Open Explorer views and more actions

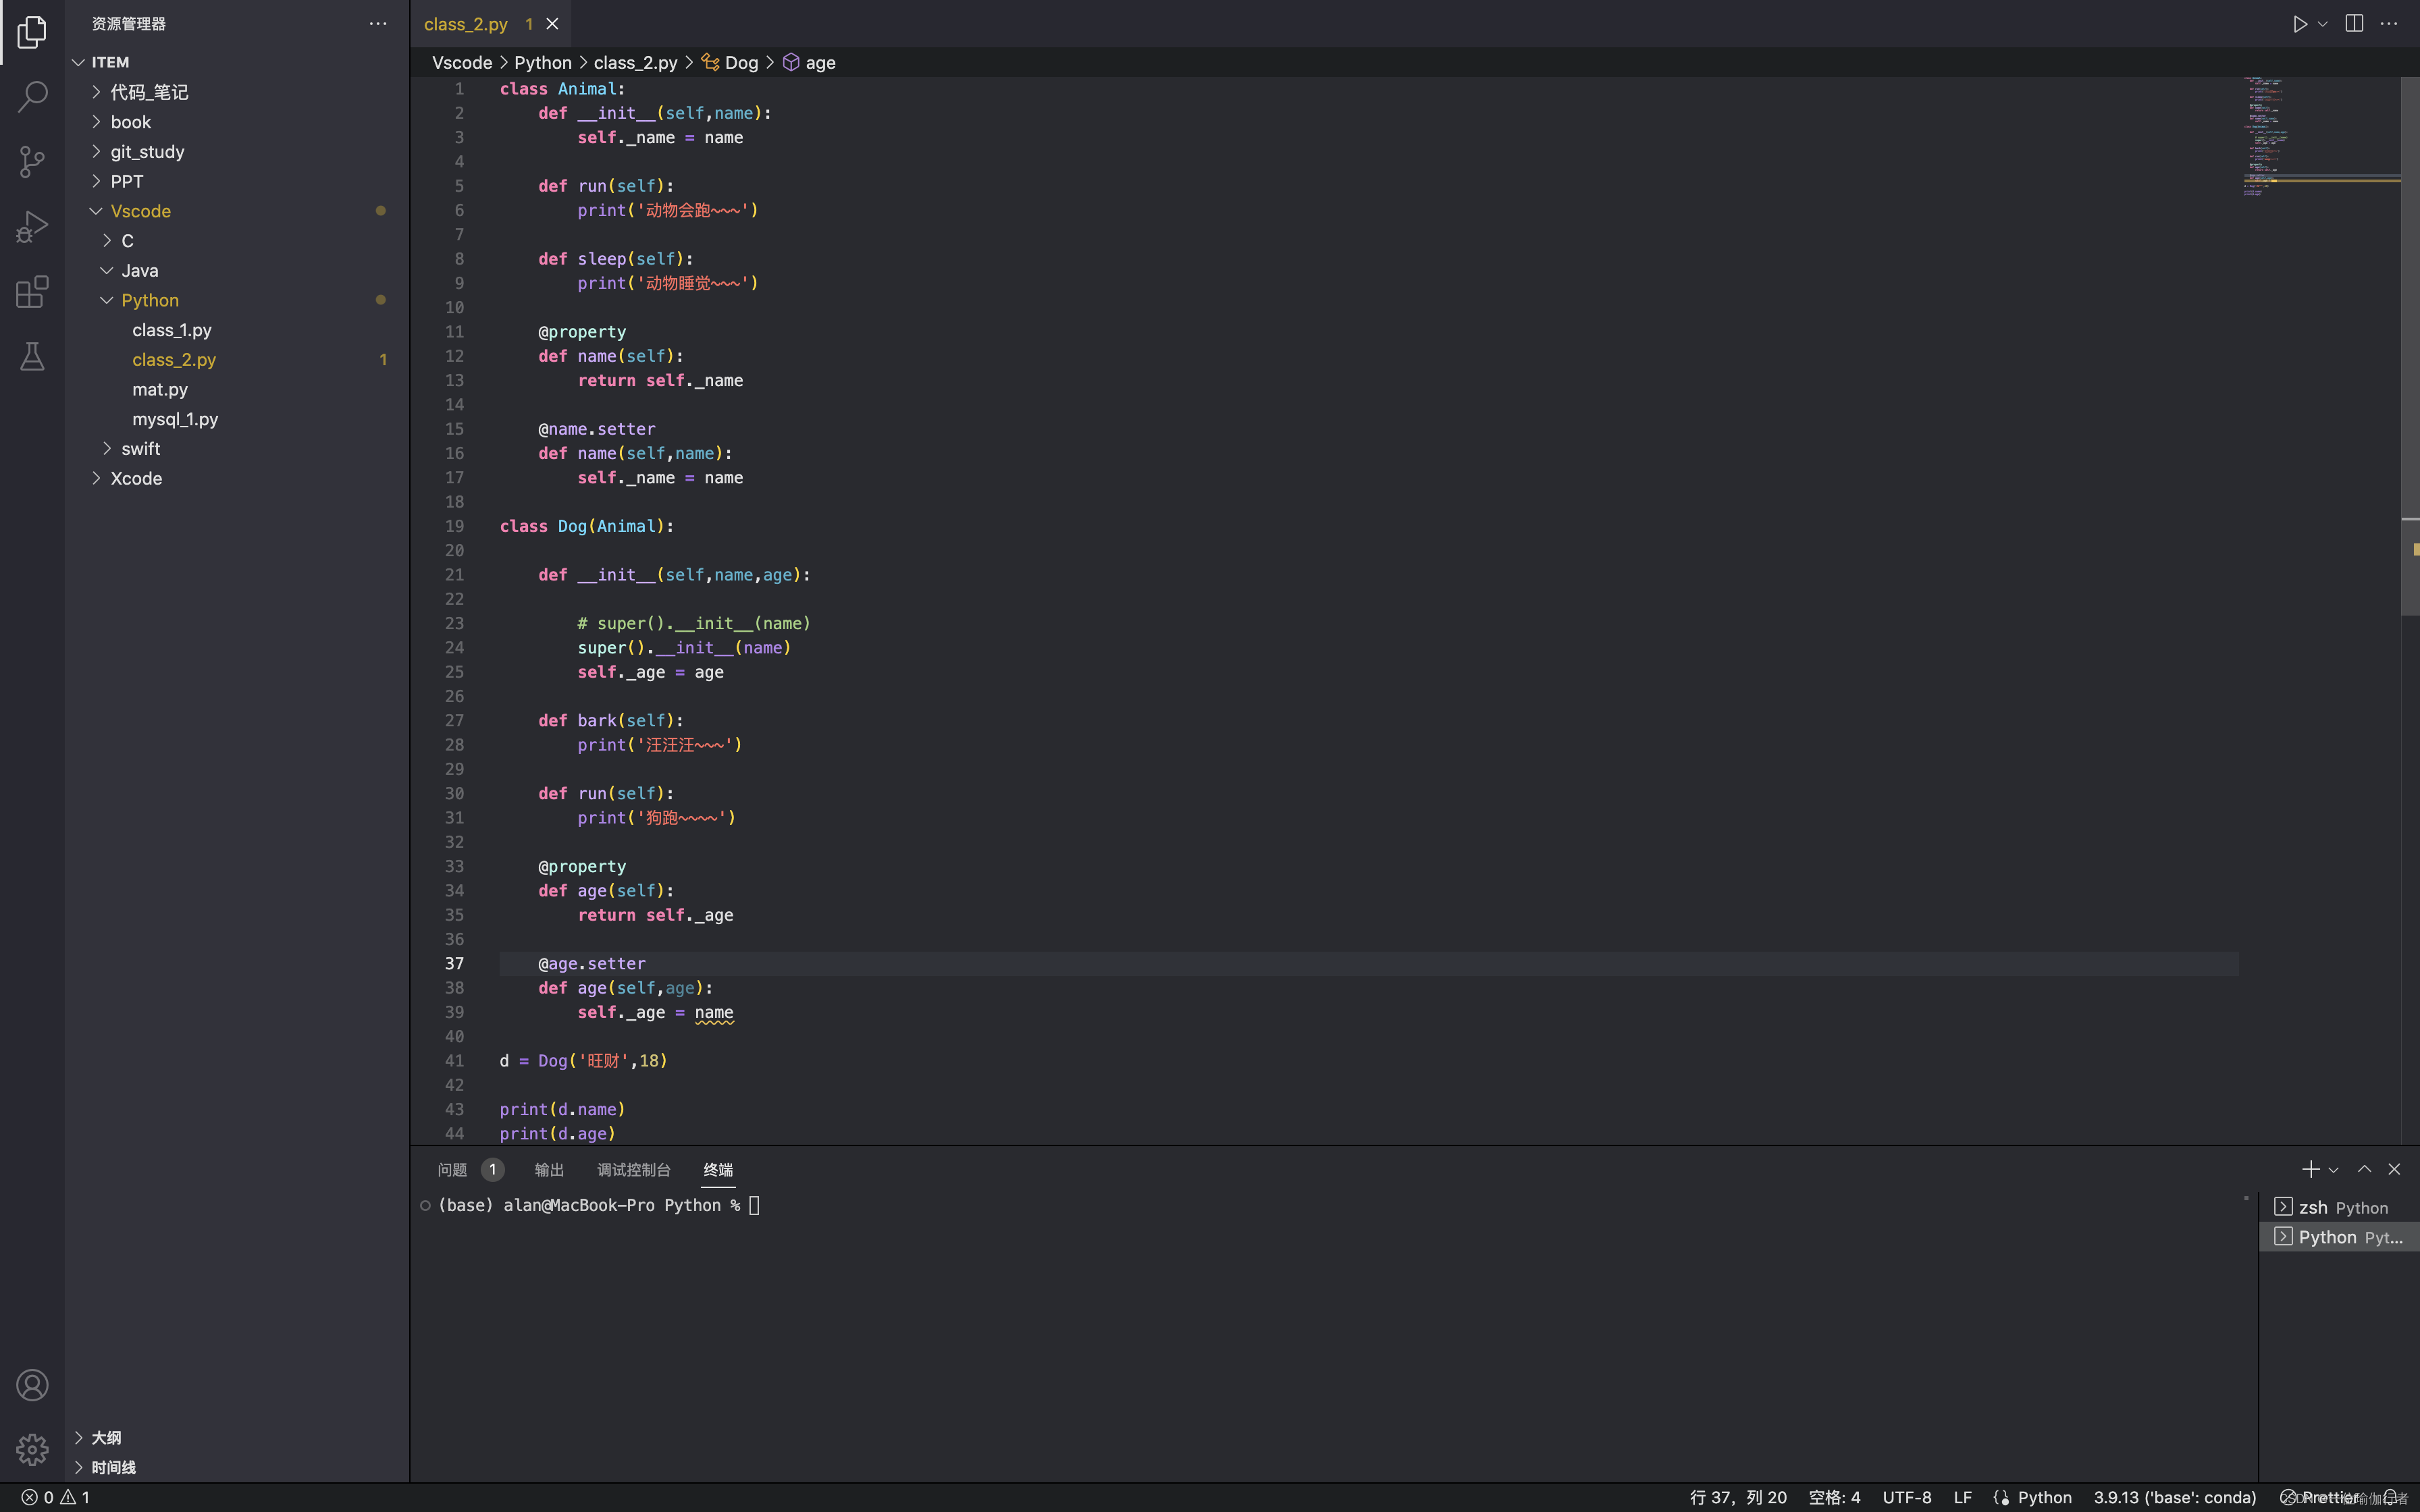point(378,24)
